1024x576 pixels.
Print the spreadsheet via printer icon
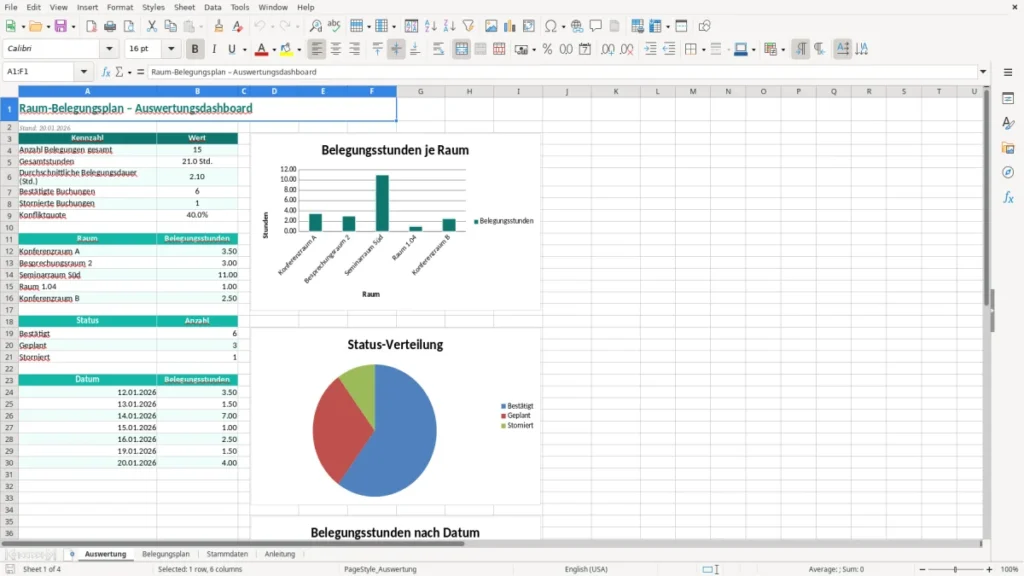[110, 26]
